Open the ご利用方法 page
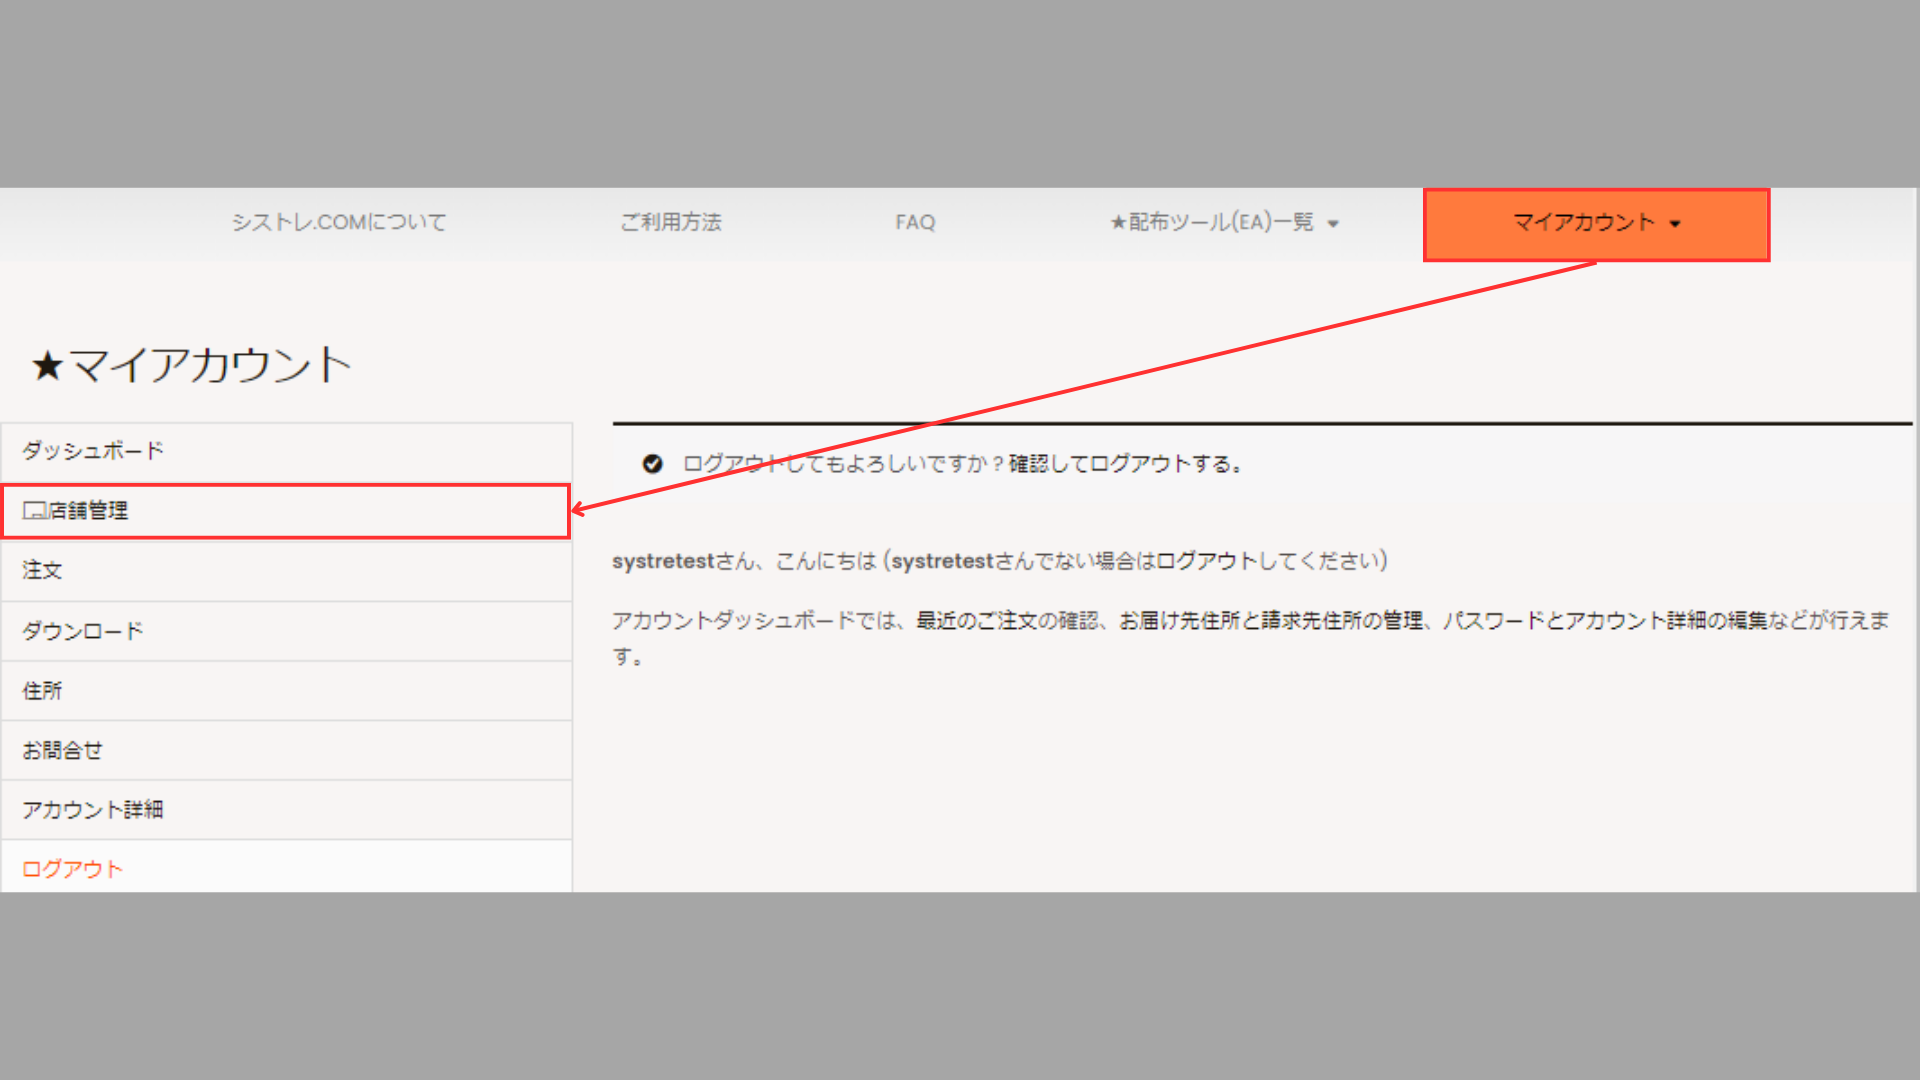Viewport: 1920px width, 1080px height. 670,222
